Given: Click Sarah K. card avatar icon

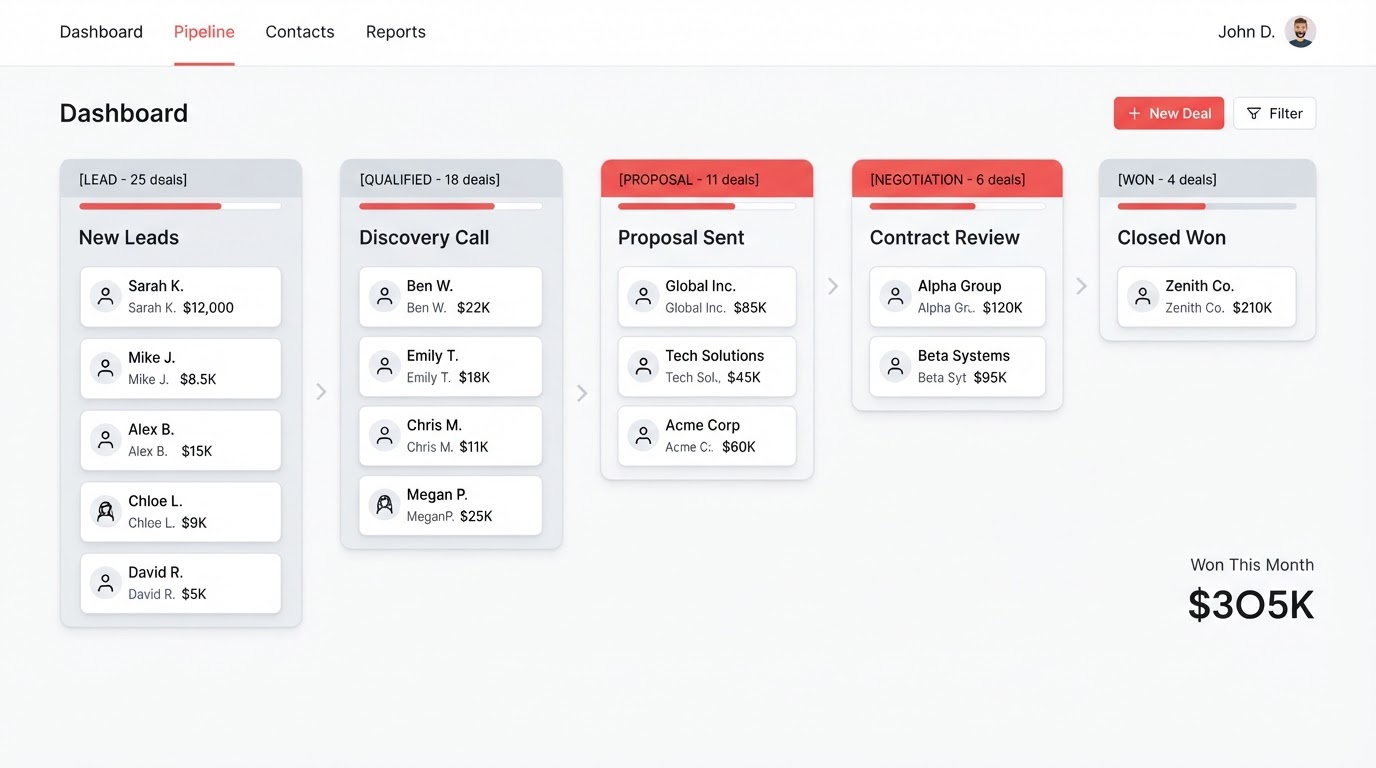Looking at the screenshot, I should pyautogui.click(x=105, y=297).
